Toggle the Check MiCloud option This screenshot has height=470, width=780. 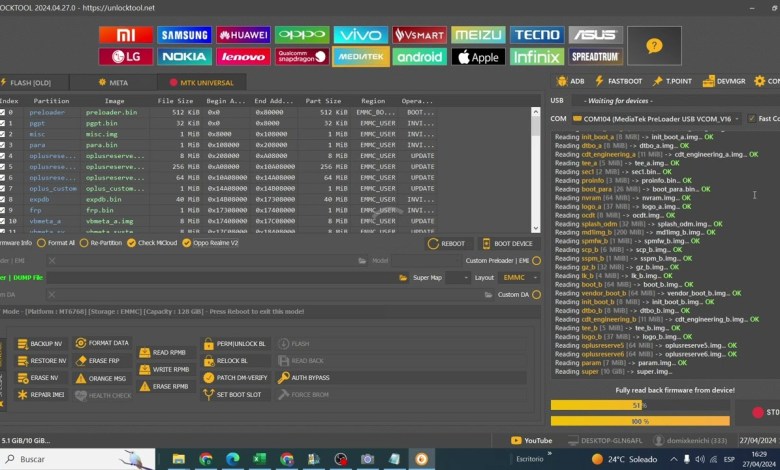131,243
